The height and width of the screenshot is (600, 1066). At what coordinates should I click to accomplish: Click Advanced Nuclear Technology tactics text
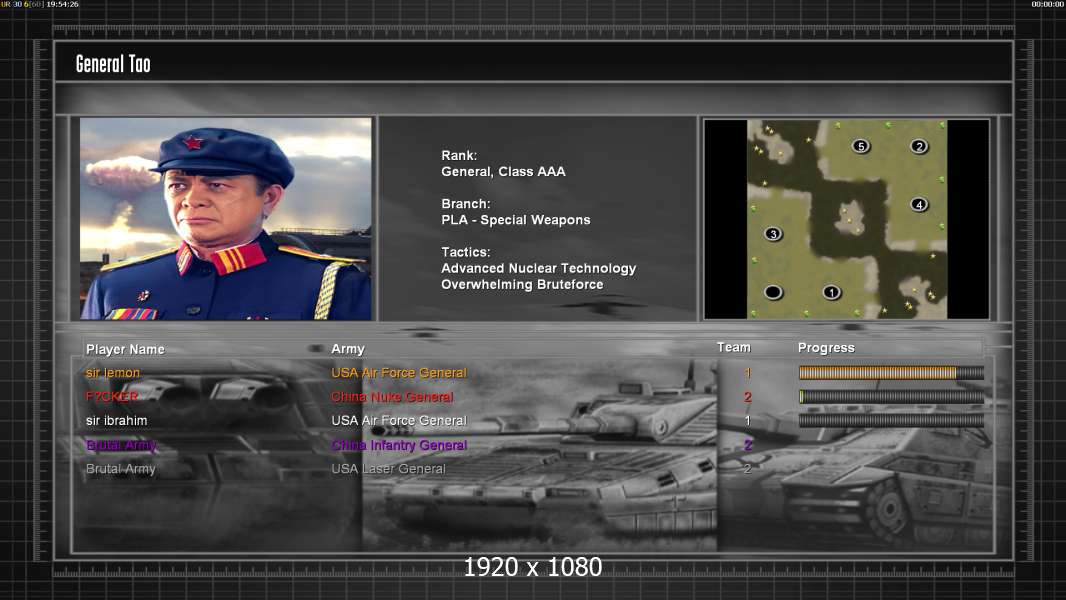[538, 268]
